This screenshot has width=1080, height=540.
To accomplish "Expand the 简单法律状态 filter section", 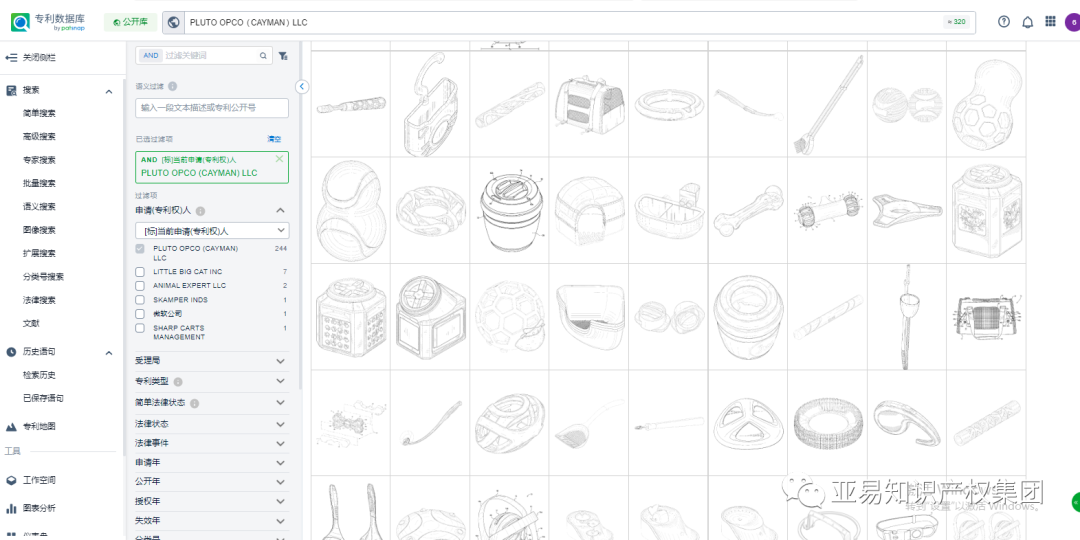I will pos(280,402).
